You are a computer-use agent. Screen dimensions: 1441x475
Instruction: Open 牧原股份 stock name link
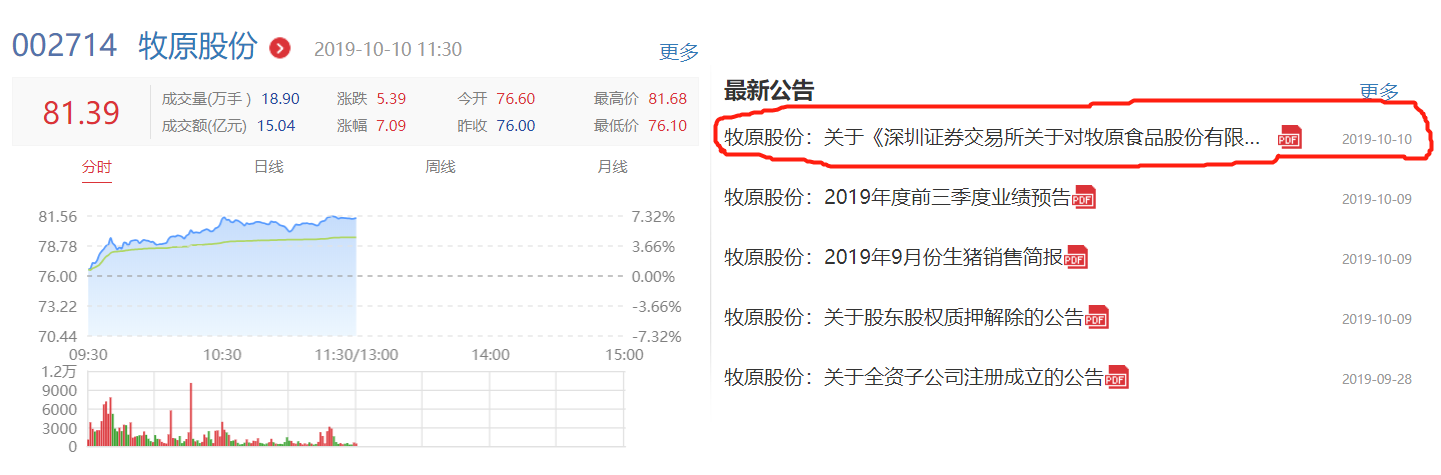tap(199, 46)
